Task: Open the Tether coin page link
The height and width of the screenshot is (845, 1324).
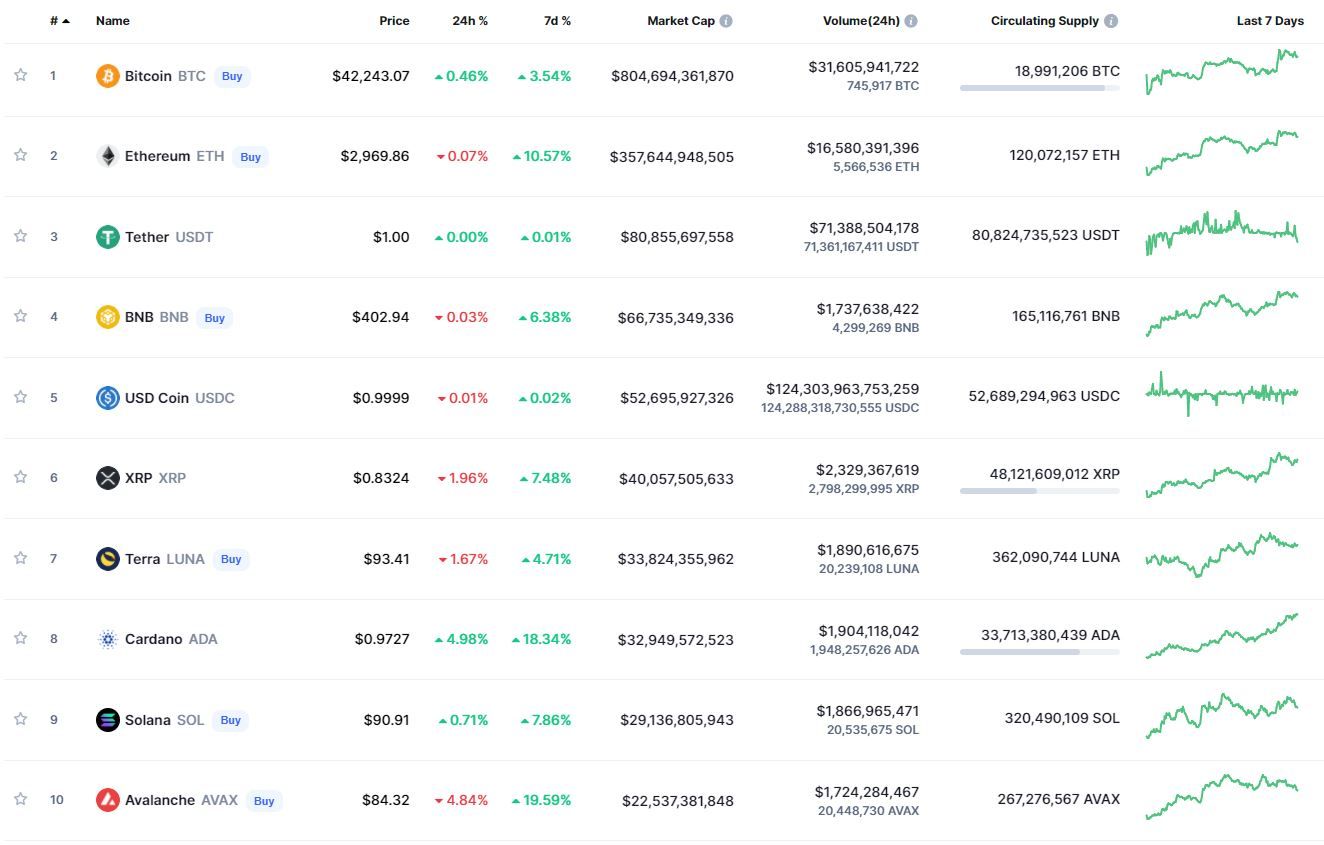Action: [169, 237]
